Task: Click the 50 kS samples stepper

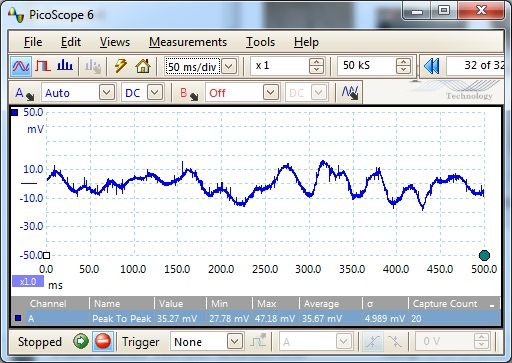Action: 403,66
